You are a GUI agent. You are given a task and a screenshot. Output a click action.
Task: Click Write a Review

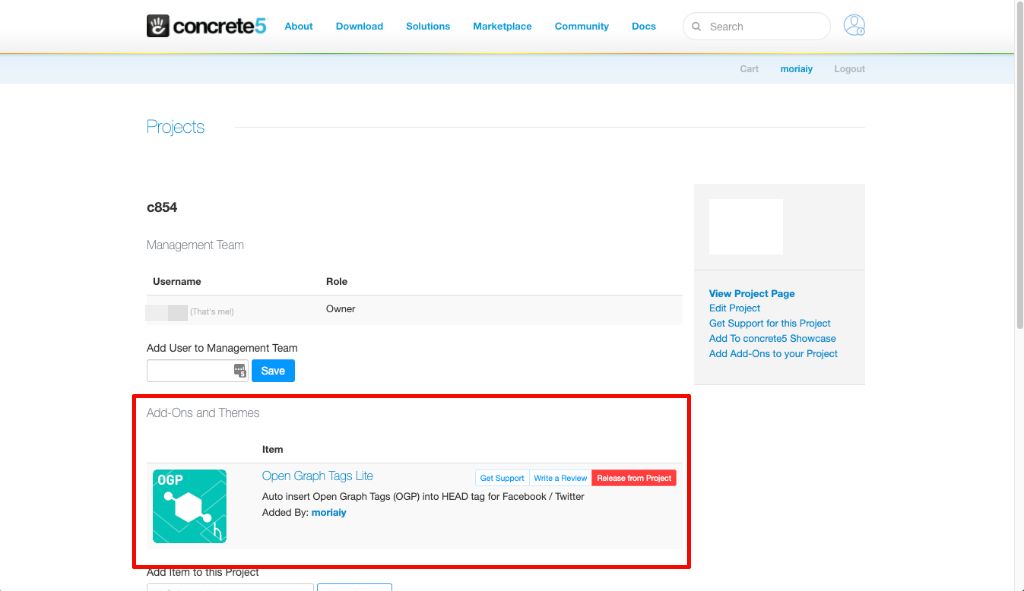[560, 478]
